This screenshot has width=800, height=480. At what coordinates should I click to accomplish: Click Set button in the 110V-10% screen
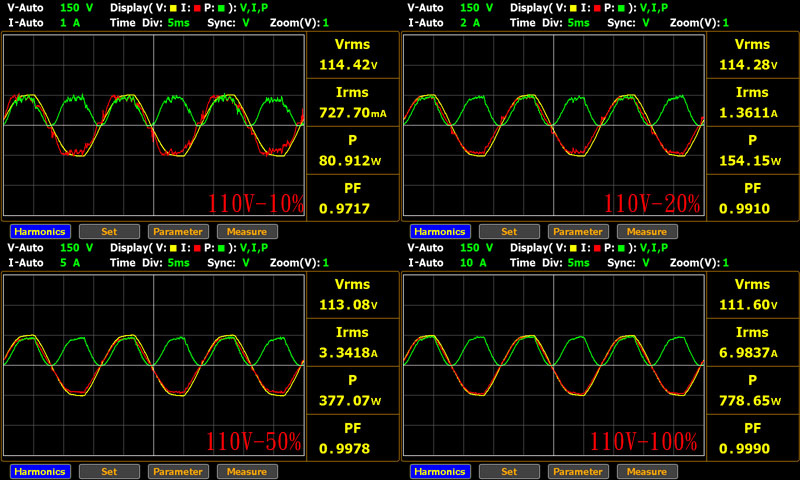click(109, 232)
